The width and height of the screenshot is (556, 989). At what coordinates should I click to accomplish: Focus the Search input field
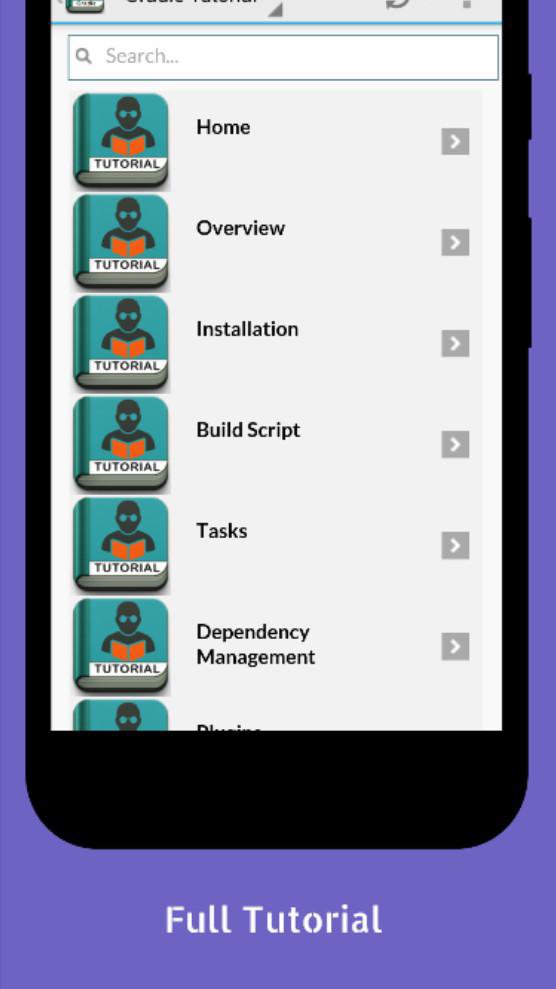tap(283, 57)
